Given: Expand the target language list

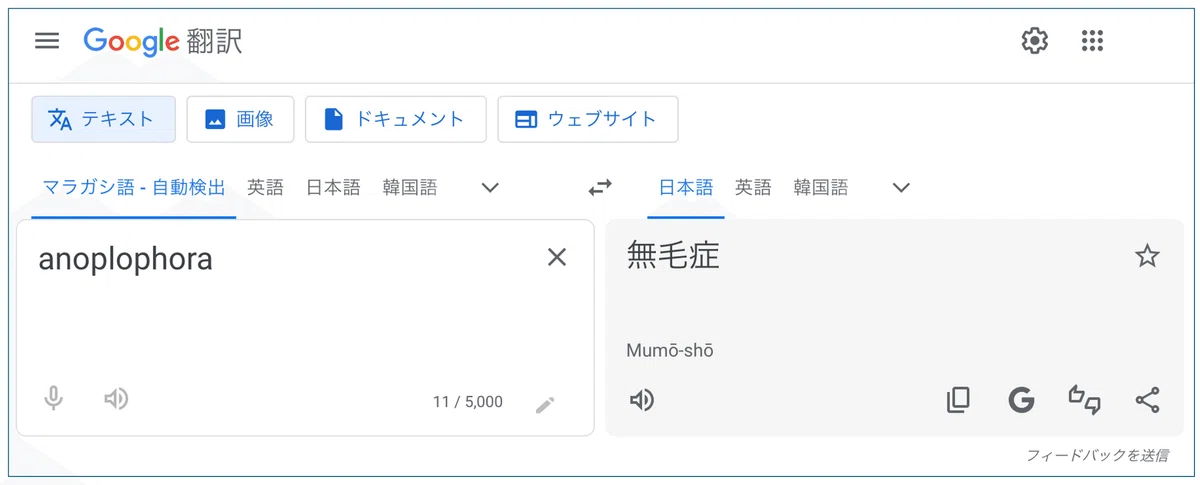Looking at the screenshot, I should pyautogui.click(x=901, y=187).
